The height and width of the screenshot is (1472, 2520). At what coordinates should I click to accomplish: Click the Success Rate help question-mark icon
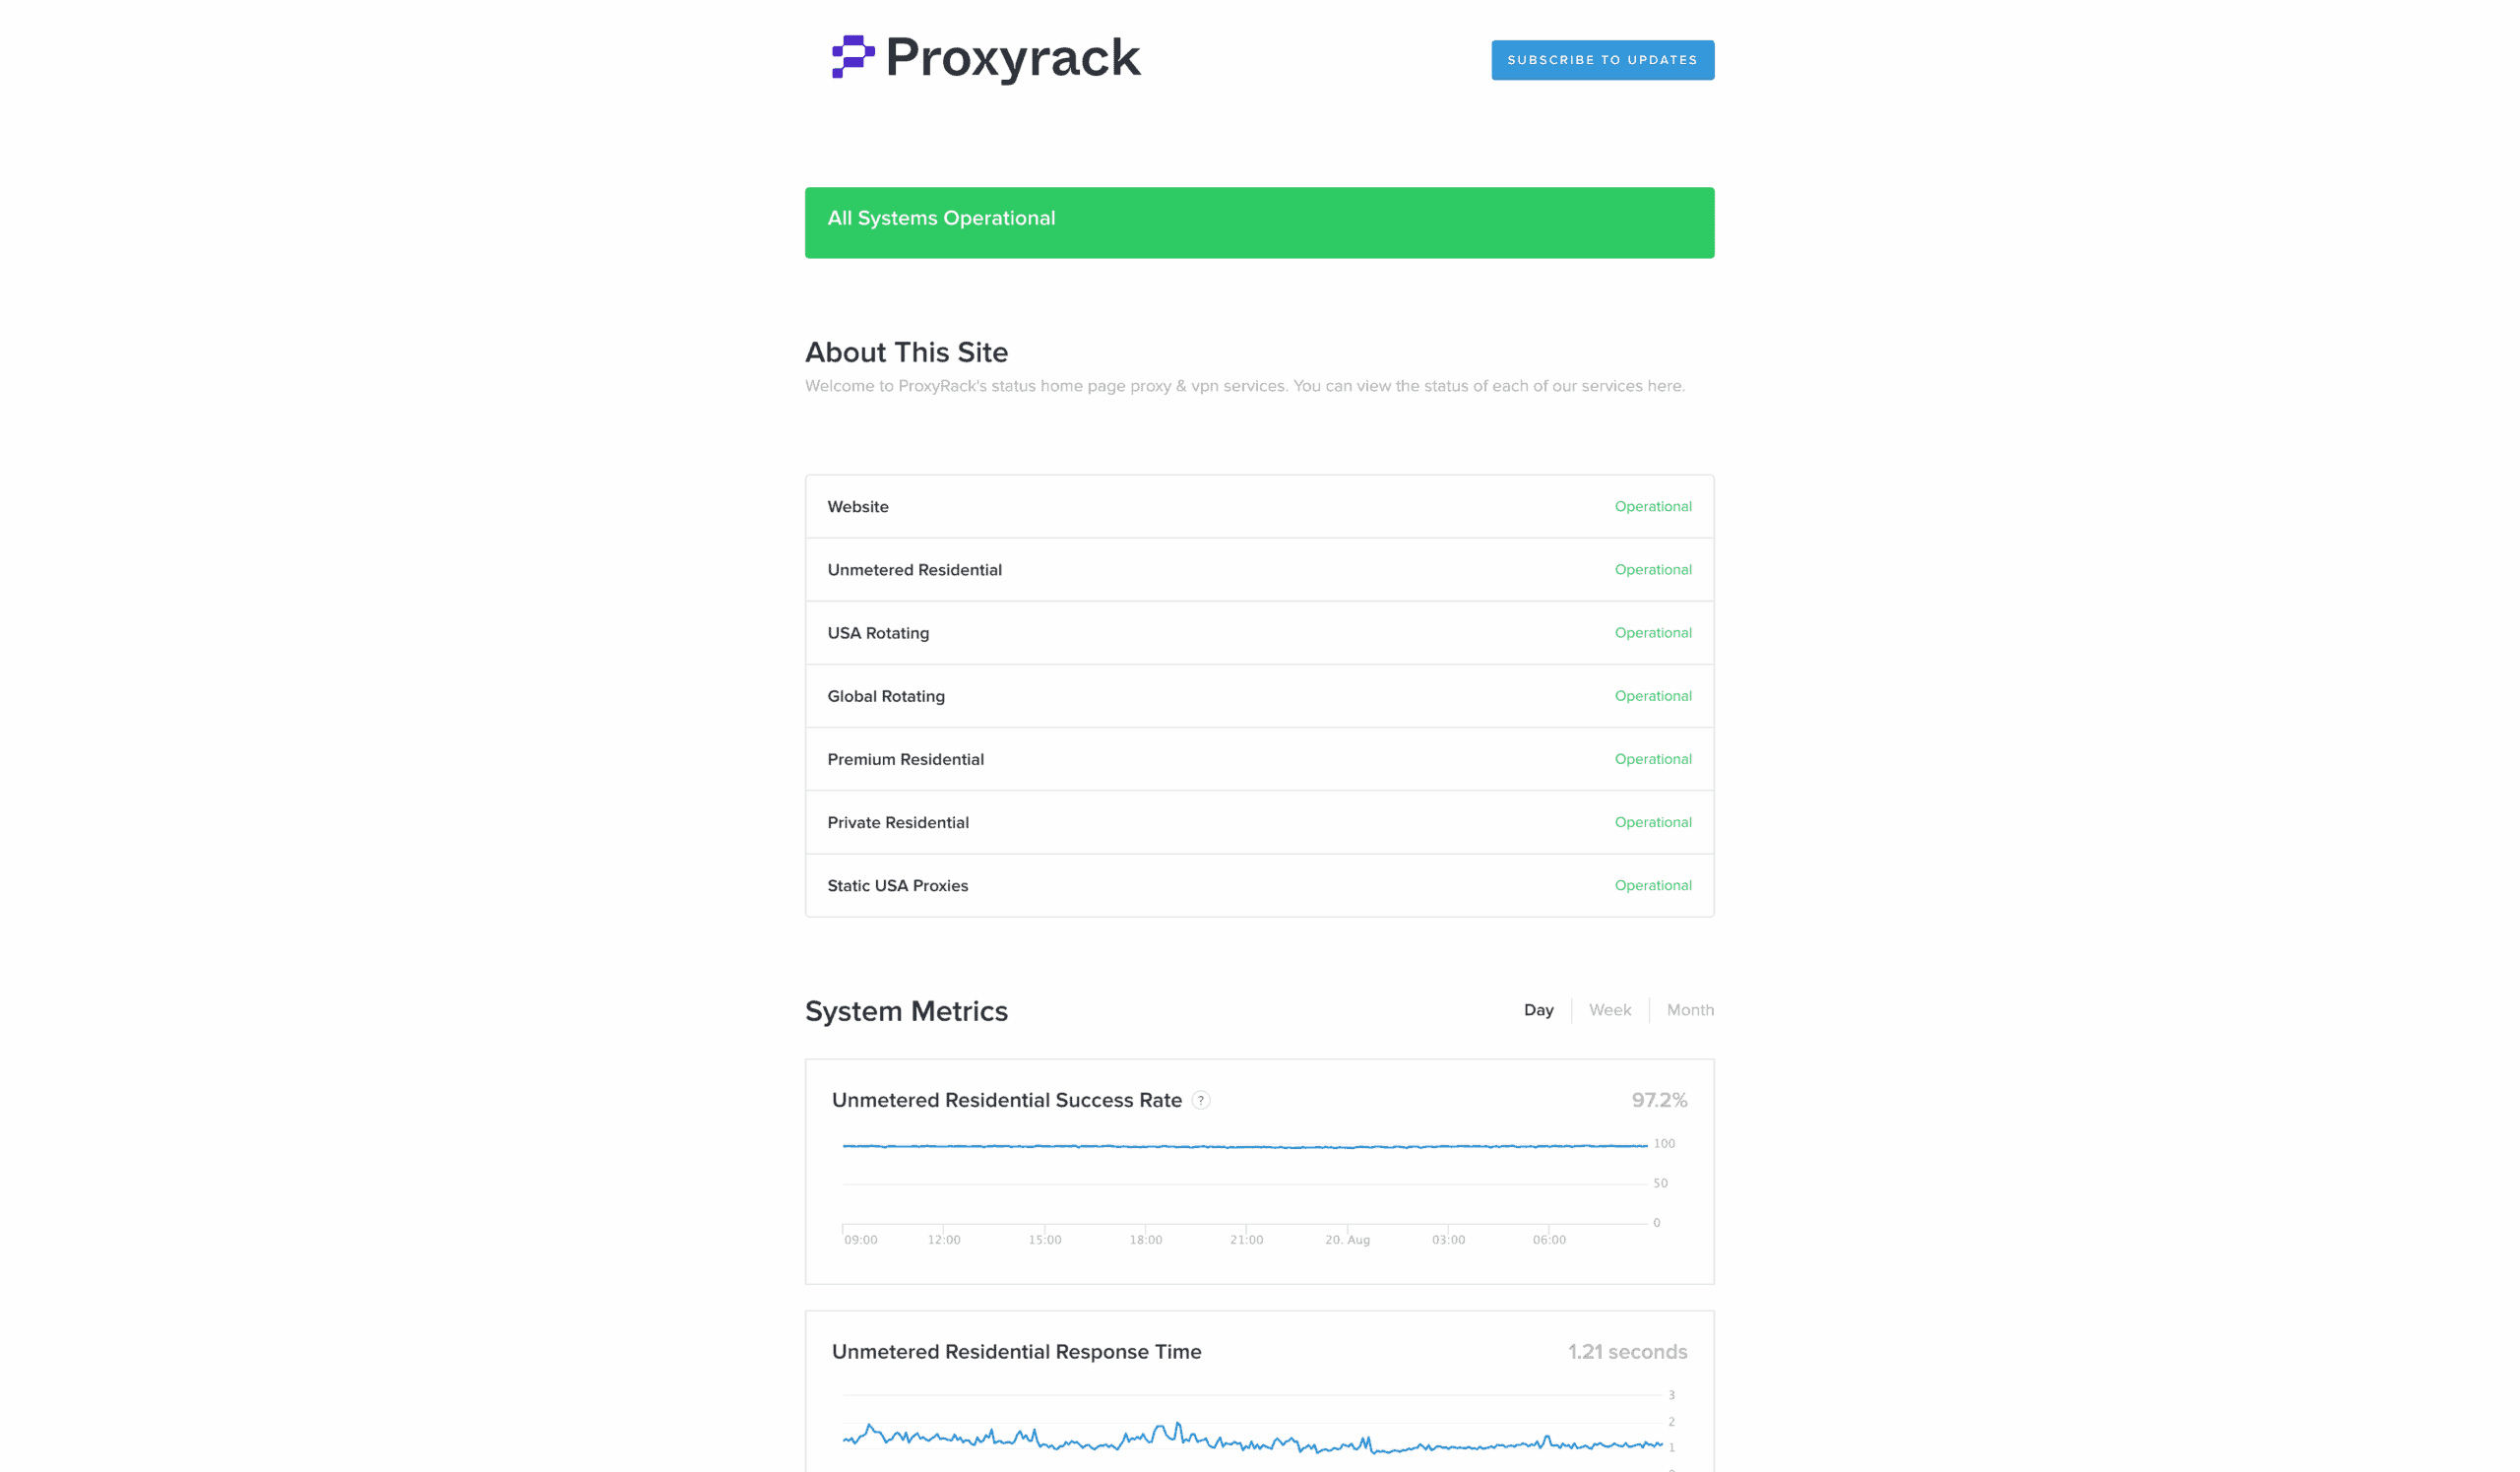[x=1201, y=1100]
